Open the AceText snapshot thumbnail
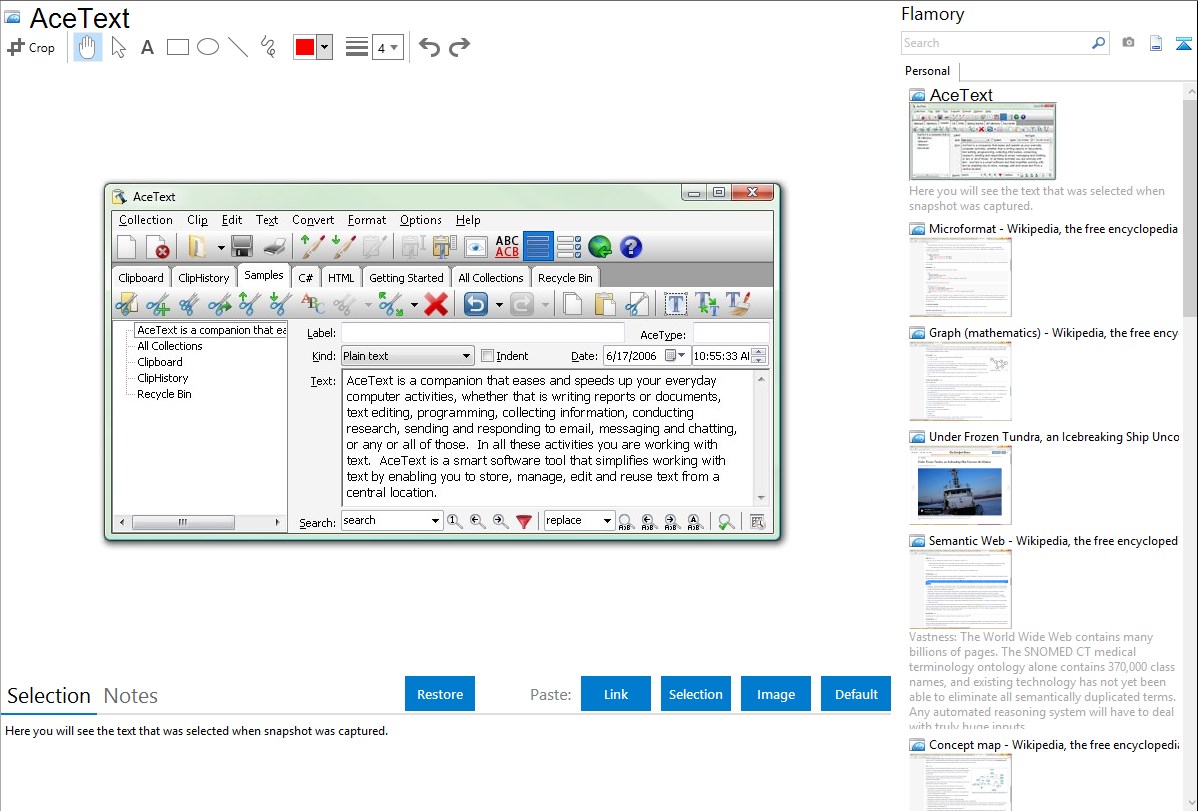The image size is (1198, 811). click(x=982, y=142)
